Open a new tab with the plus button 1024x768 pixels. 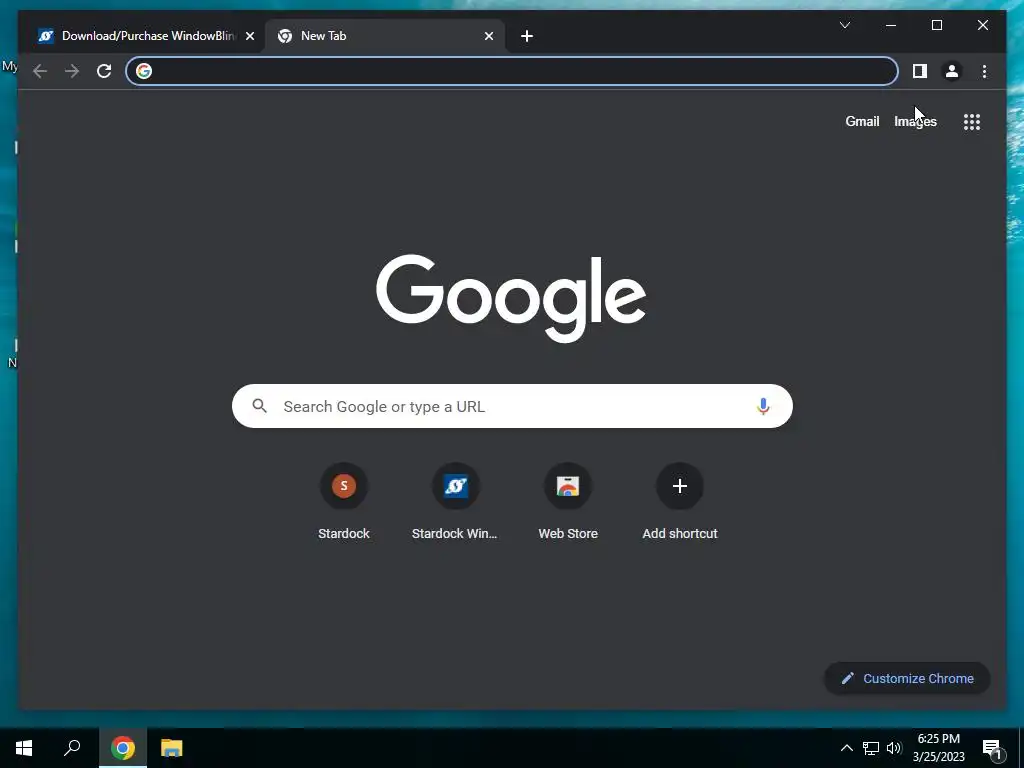click(x=527, y=36)
